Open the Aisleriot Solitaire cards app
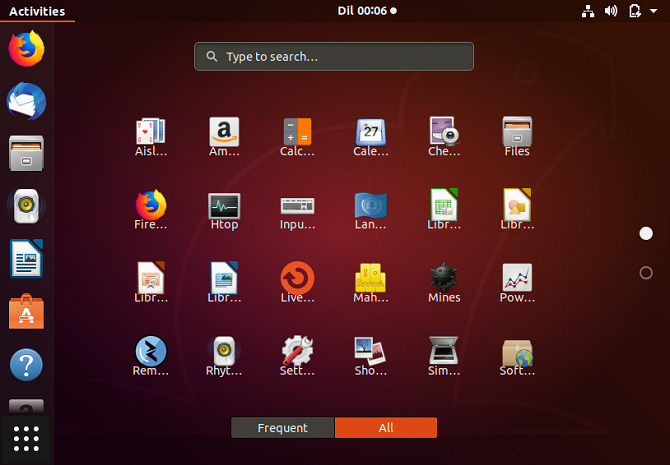Screen dimensions: 670x465 [150, 137]
